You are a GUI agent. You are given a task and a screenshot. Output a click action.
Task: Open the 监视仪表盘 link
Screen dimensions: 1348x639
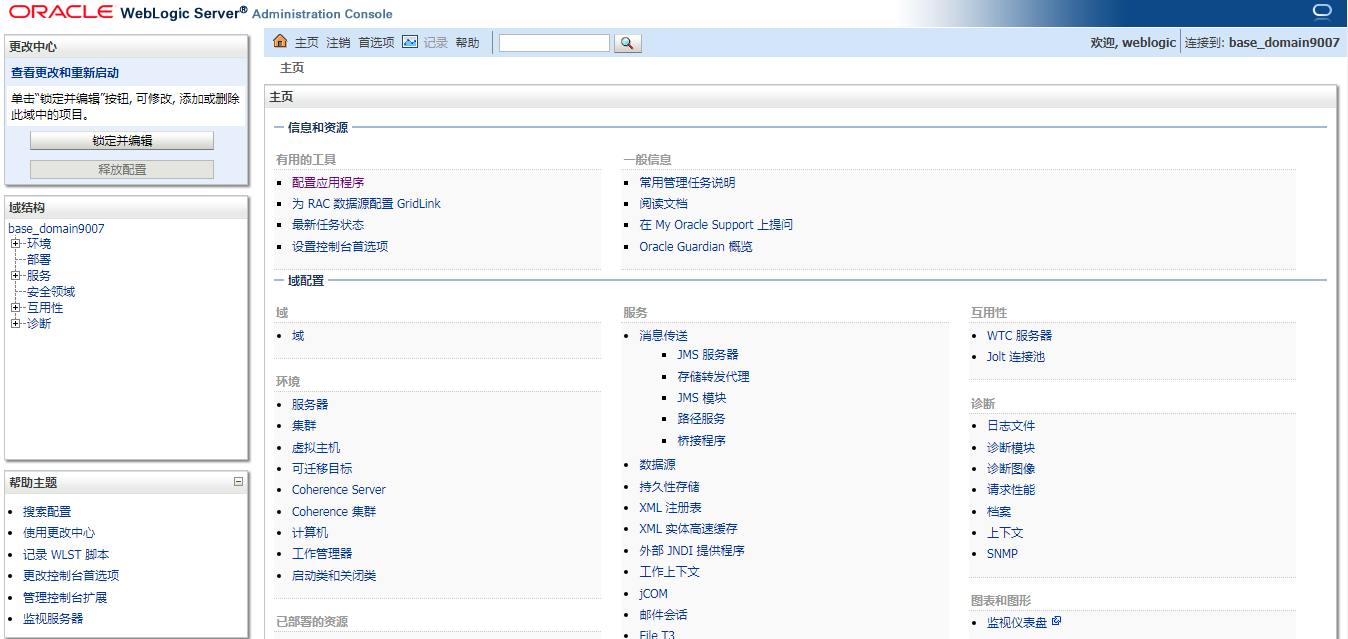[x=1017, y=623]
